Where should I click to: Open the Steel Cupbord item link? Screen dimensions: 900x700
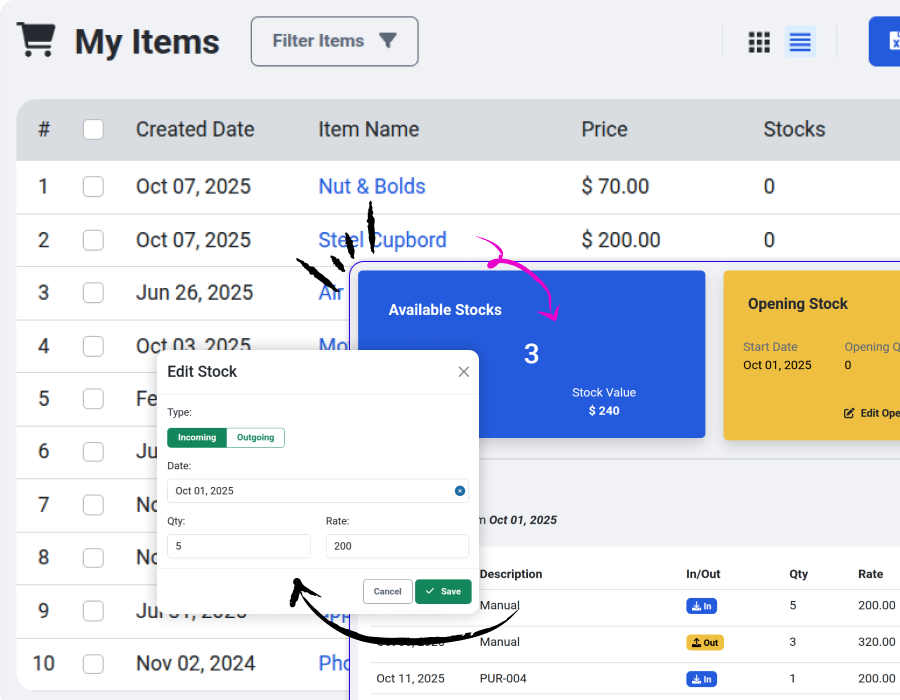(x=382, y=240)
